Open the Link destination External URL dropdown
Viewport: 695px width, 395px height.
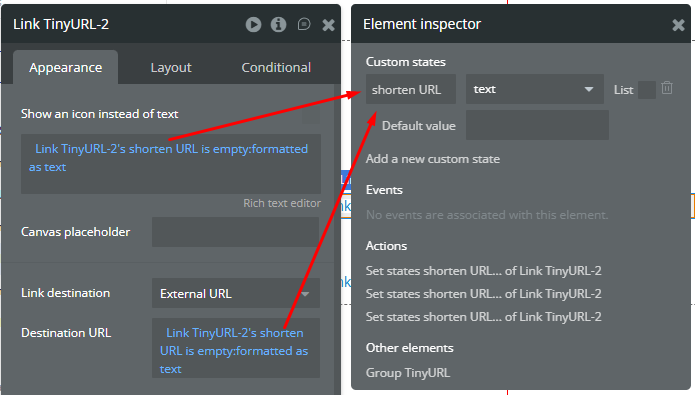(x=236, y=293)
